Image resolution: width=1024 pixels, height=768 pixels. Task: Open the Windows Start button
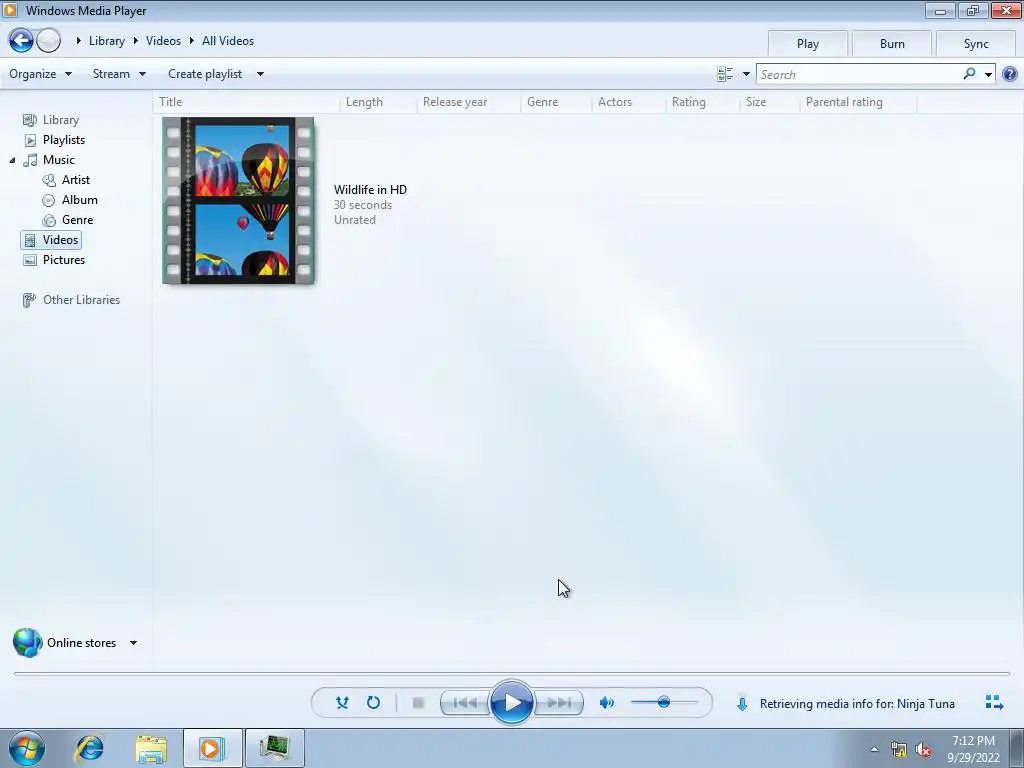click(x=27, y=748)
